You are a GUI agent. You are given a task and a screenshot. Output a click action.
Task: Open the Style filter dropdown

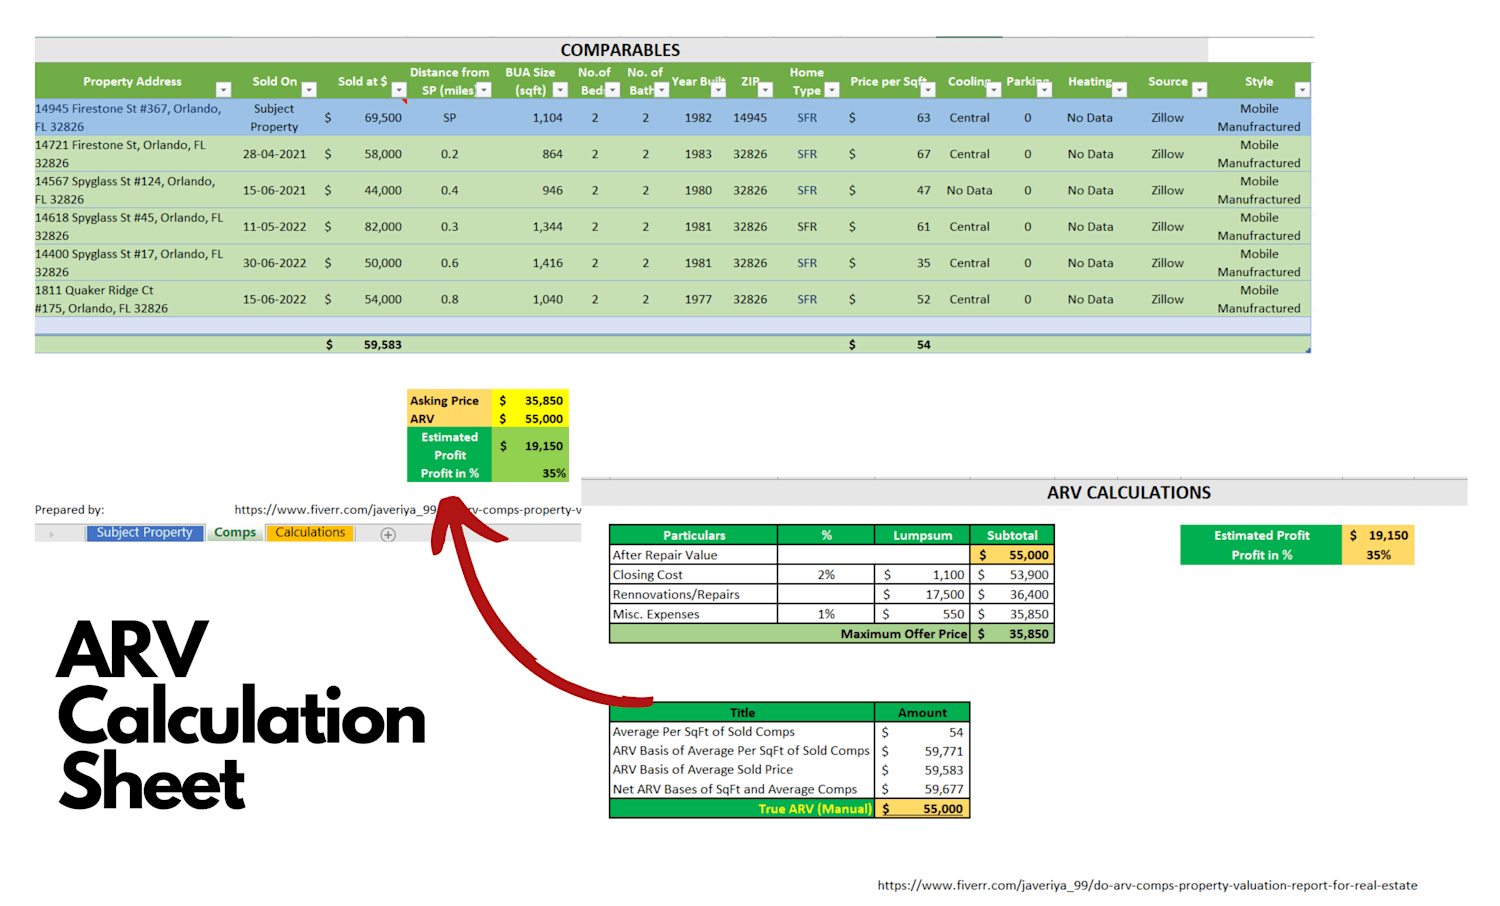tap(1302, 90)
